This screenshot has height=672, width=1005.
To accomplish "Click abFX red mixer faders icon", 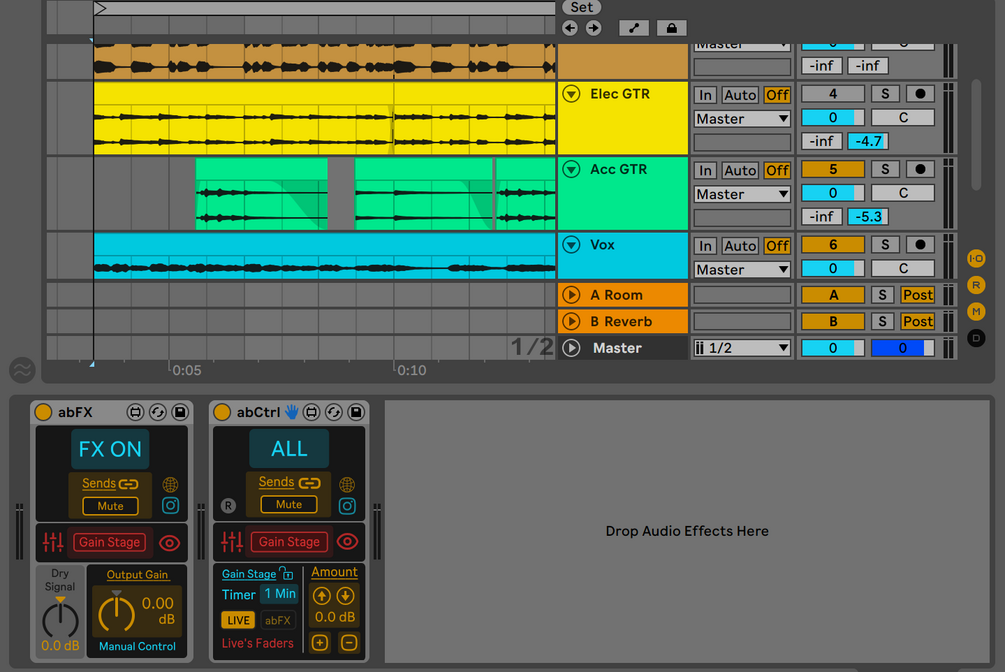I will 53,542.
